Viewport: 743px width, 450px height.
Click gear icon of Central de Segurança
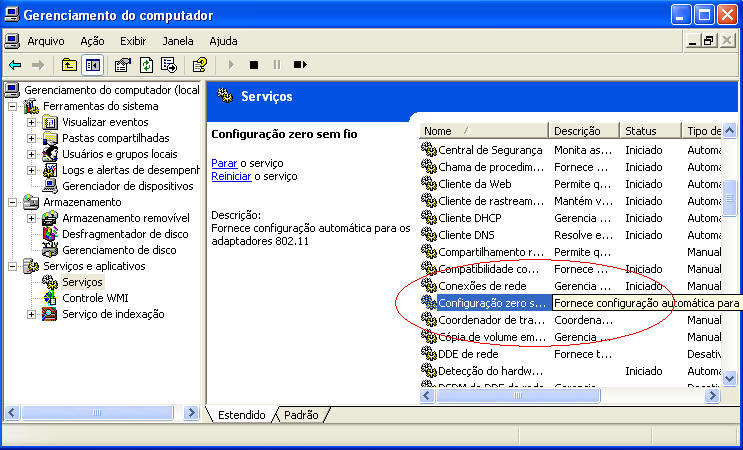tap(428, 150)
